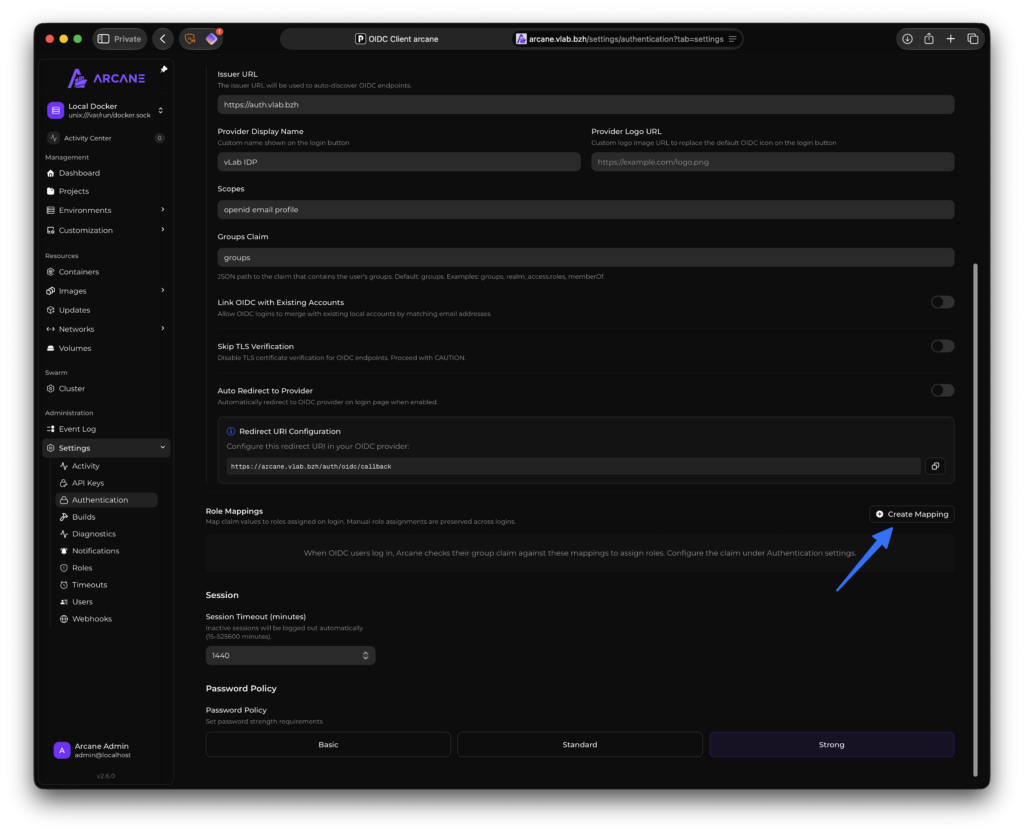
Task: Open Roles settings
Action: pyautogui.click(x=82, y=568)
